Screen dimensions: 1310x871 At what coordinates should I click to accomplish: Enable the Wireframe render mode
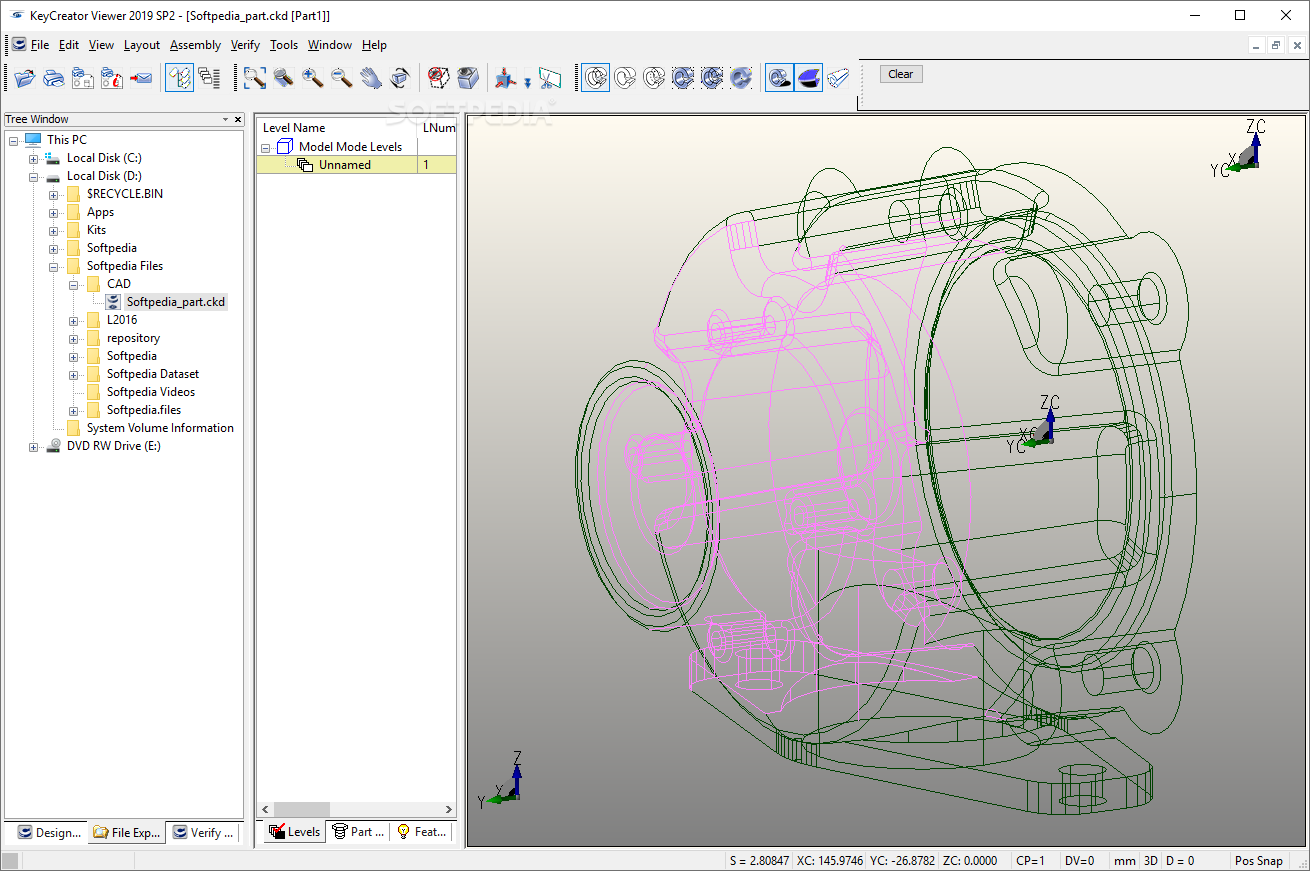pos(596,78)
